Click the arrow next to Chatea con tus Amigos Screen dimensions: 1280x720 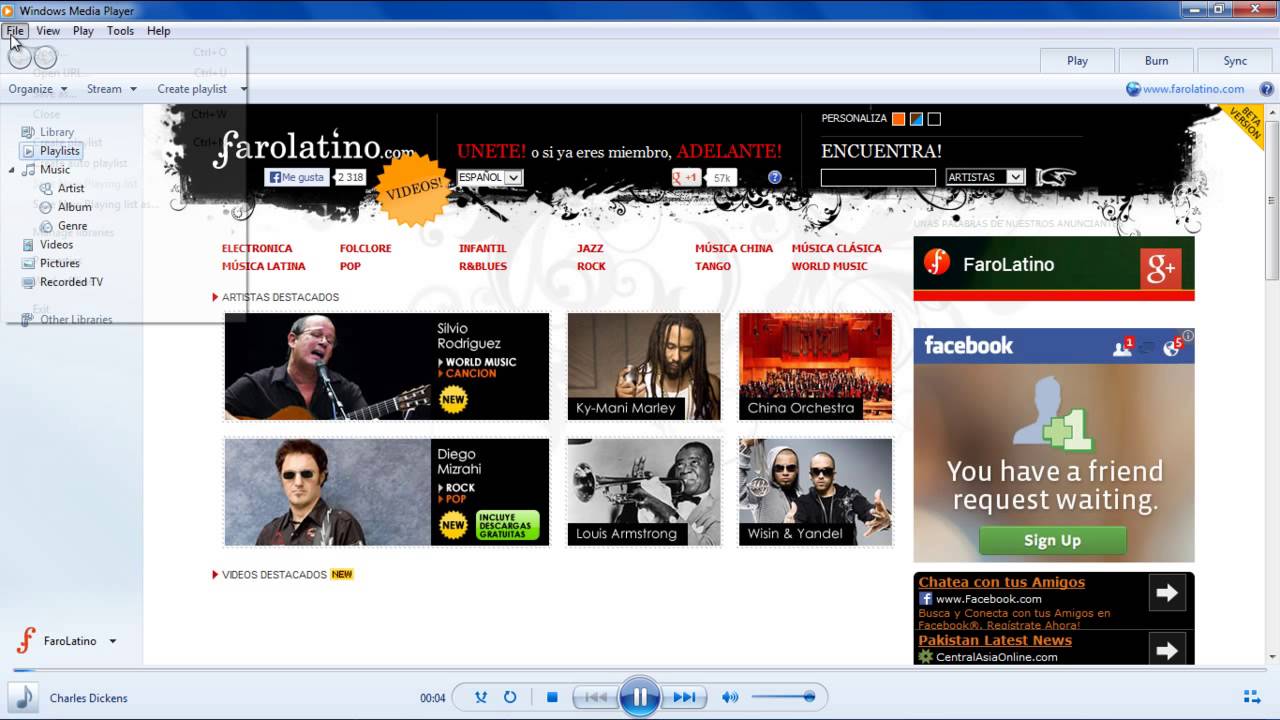pos(1167,593)
